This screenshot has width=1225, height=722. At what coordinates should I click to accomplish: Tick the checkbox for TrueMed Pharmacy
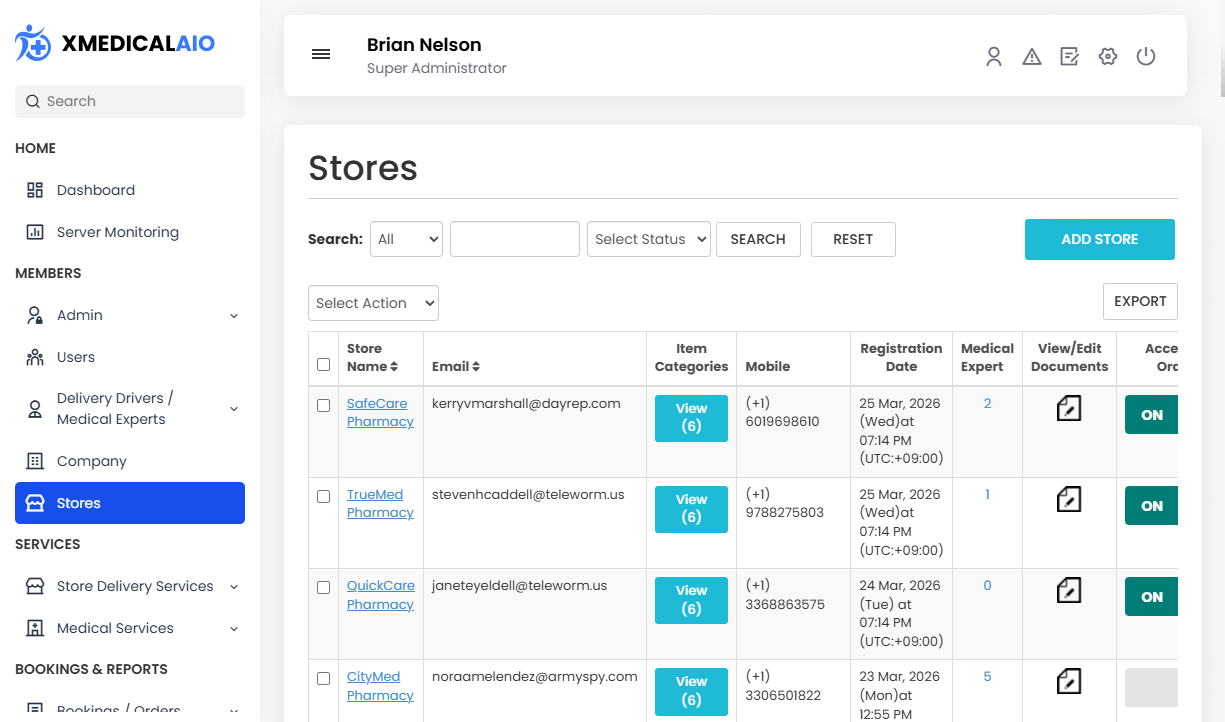click(x=323, y=496)
